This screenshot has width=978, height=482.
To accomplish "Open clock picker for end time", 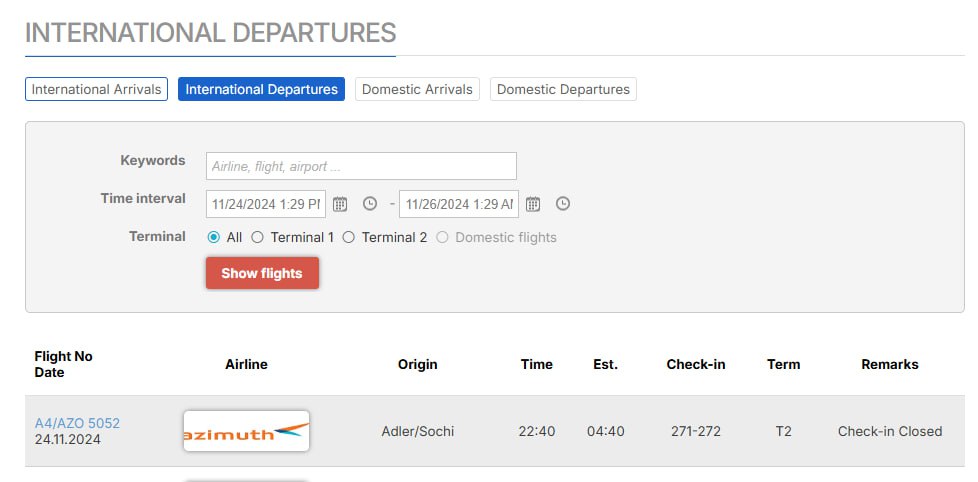I will [x=563, y=204].
